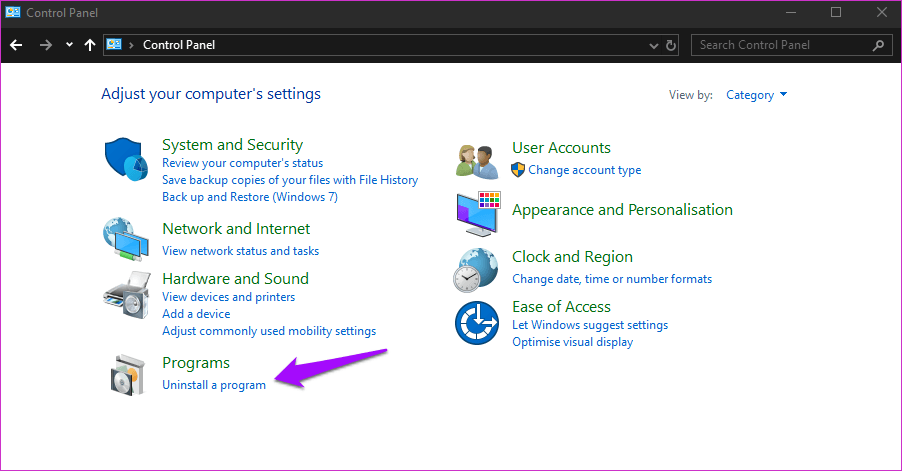Go up one level with up arrow

tap(90, 45)
